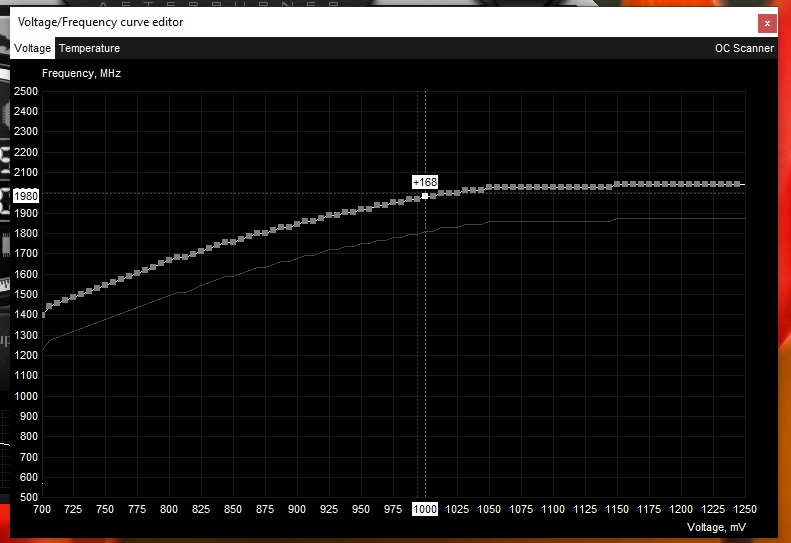Screen dimensions: 791x543
Task: Click the 1250 voltage axis label
Action: click(x=745, y=509)
